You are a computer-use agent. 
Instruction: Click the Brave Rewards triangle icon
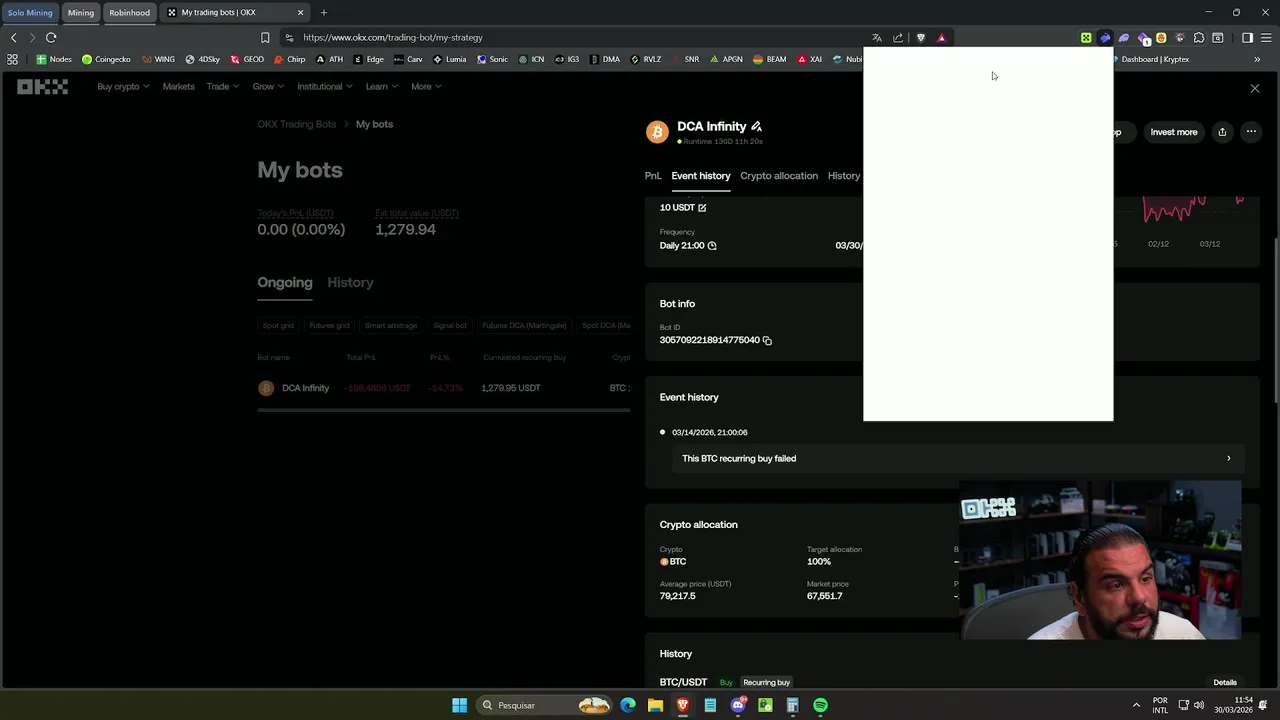pos(941,38)
